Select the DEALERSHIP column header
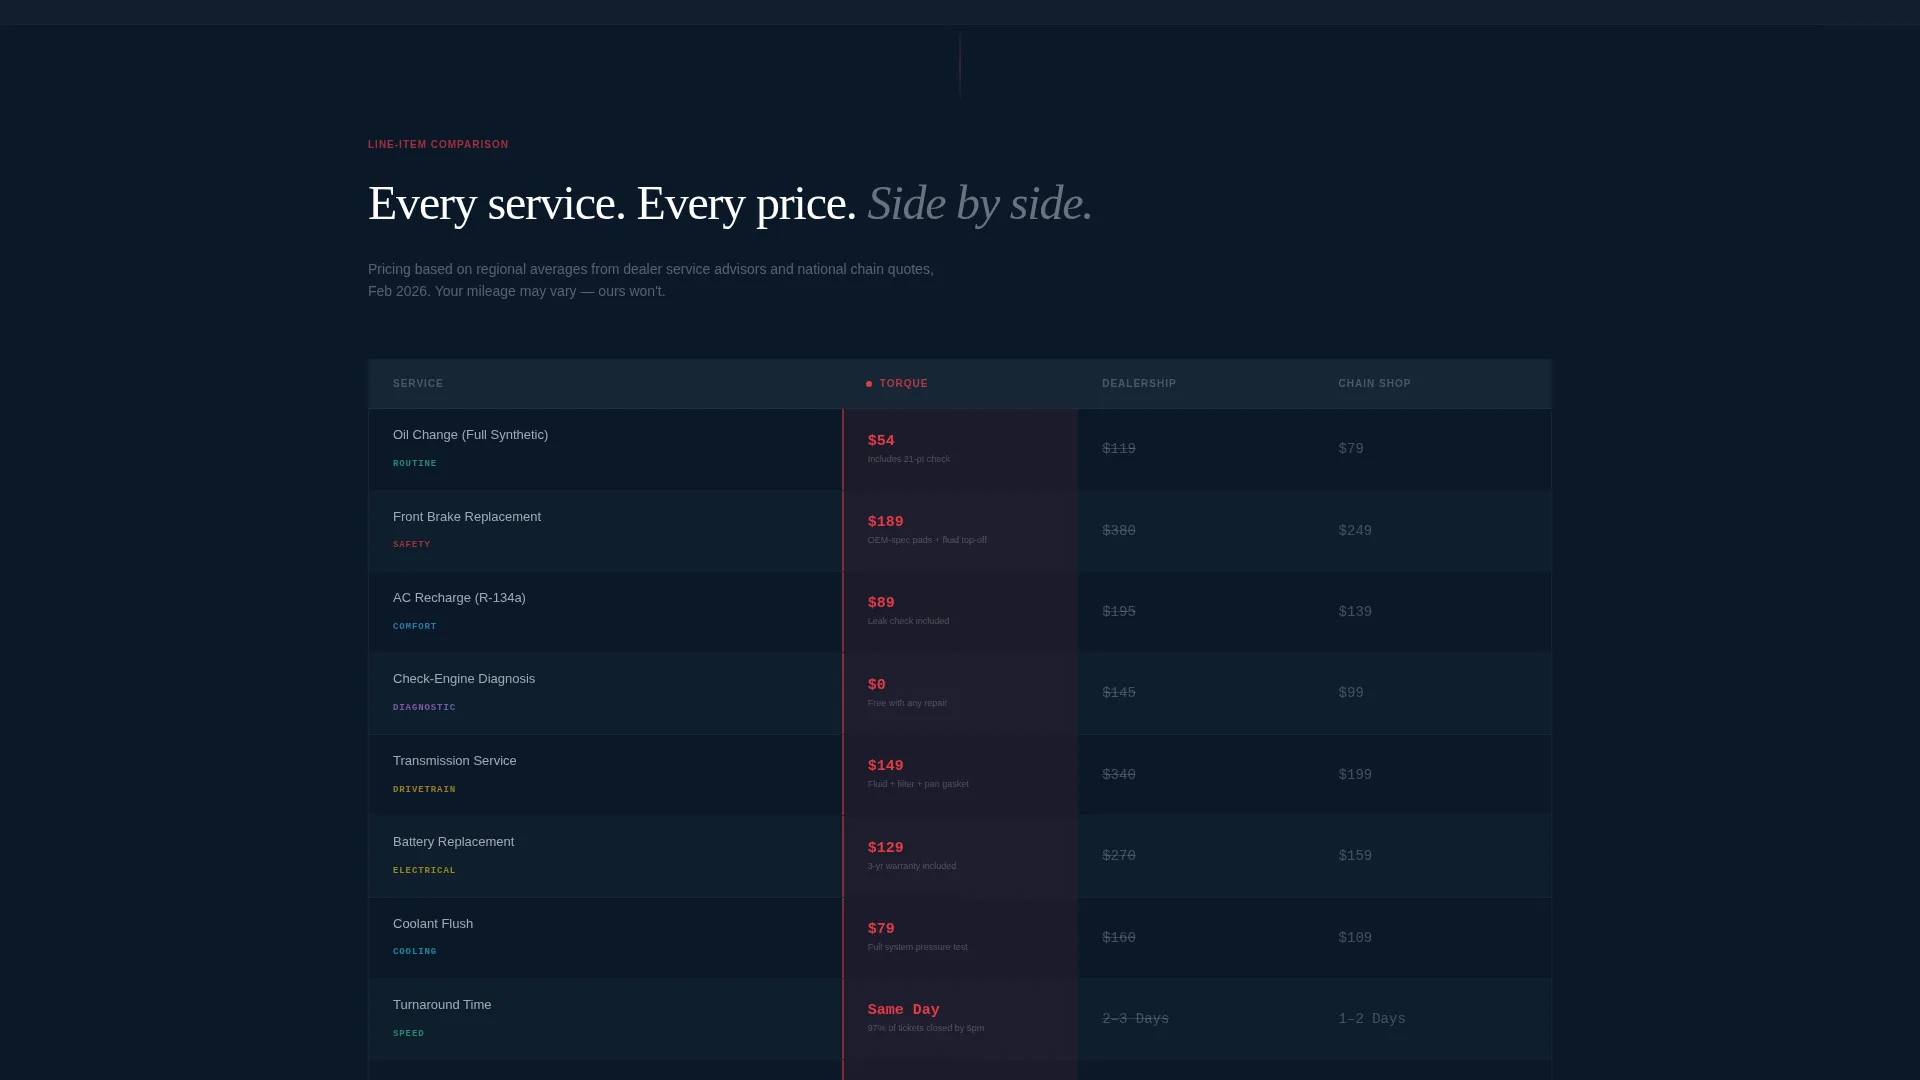1920x1080 pixels. (1139, 384)
